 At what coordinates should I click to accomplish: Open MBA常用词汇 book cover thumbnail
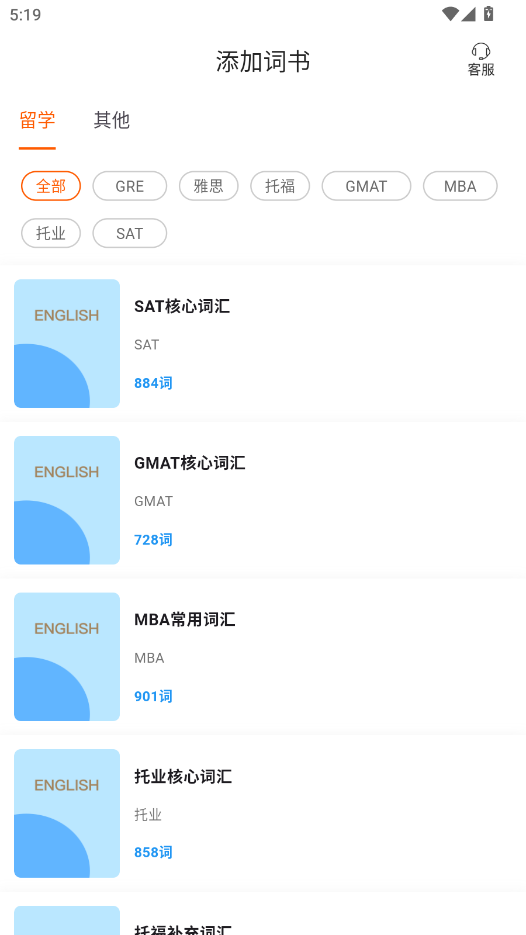point(67,657)
